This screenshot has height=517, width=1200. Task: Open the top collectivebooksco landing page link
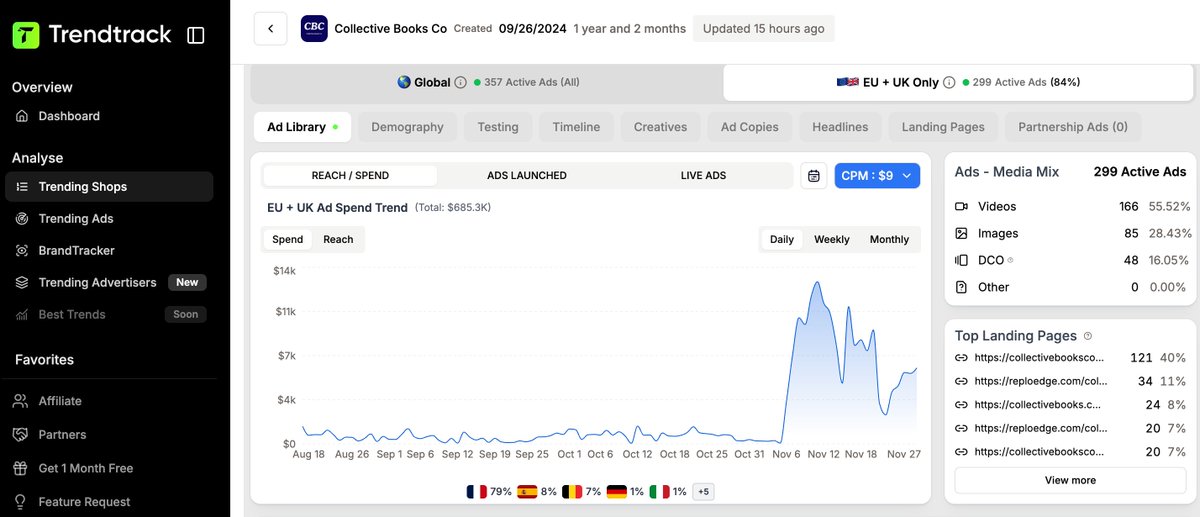tap(1040, 358)
